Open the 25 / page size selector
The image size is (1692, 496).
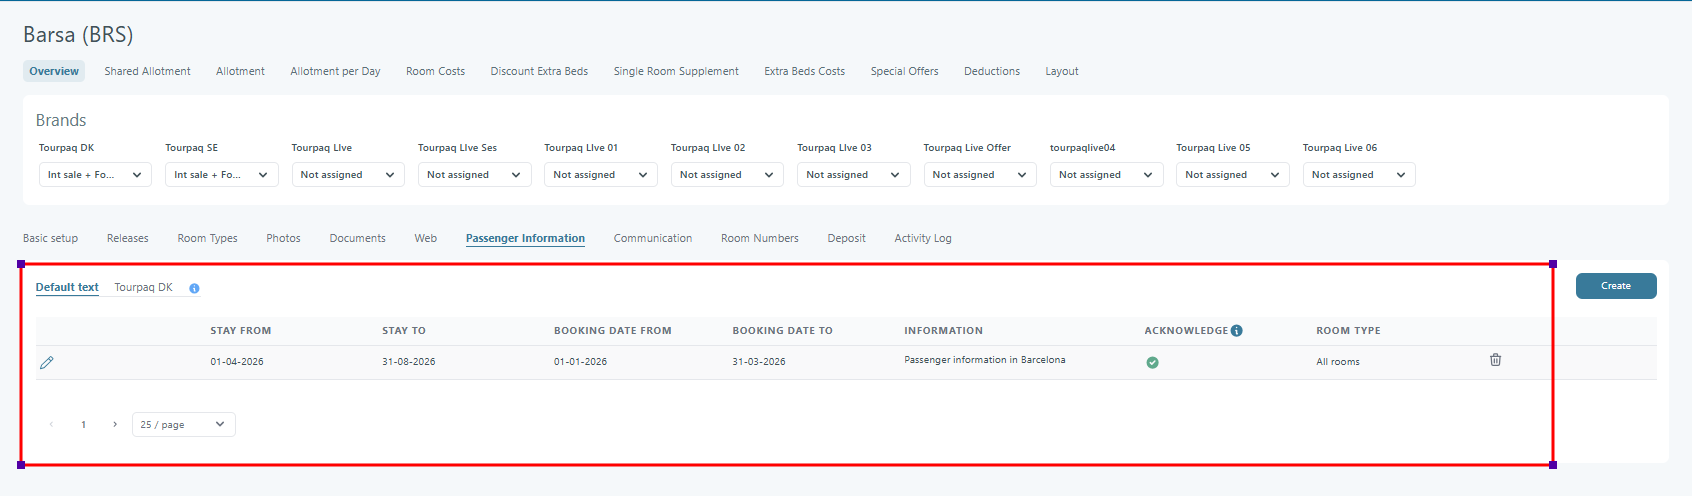click(183, 425)
